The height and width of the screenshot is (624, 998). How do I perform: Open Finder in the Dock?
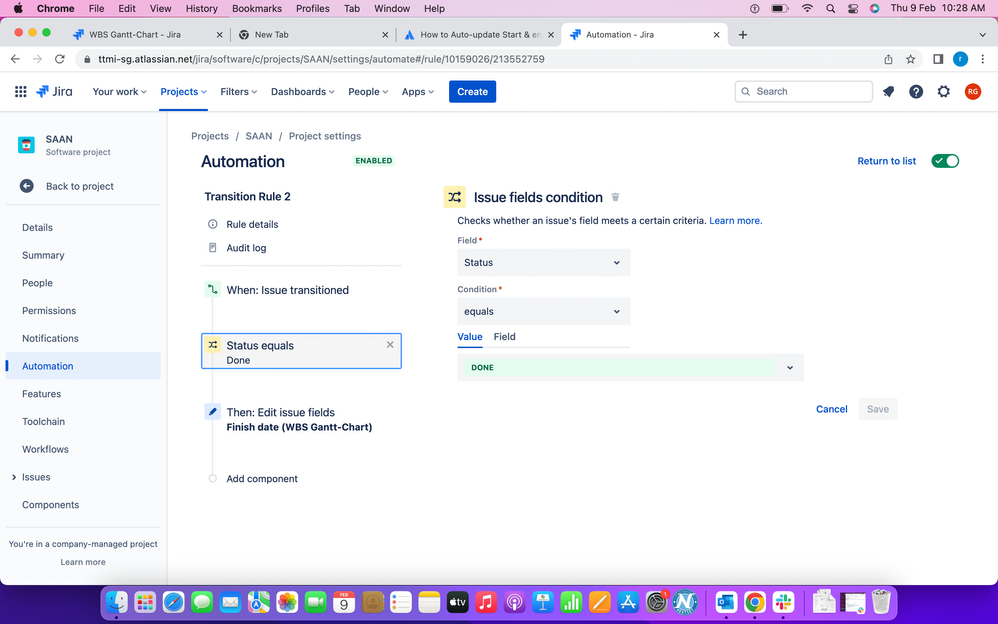coord(116,602)
